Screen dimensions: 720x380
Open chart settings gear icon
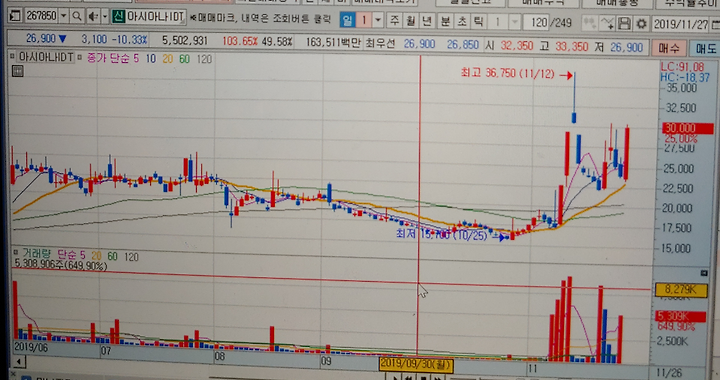[641, 23]
